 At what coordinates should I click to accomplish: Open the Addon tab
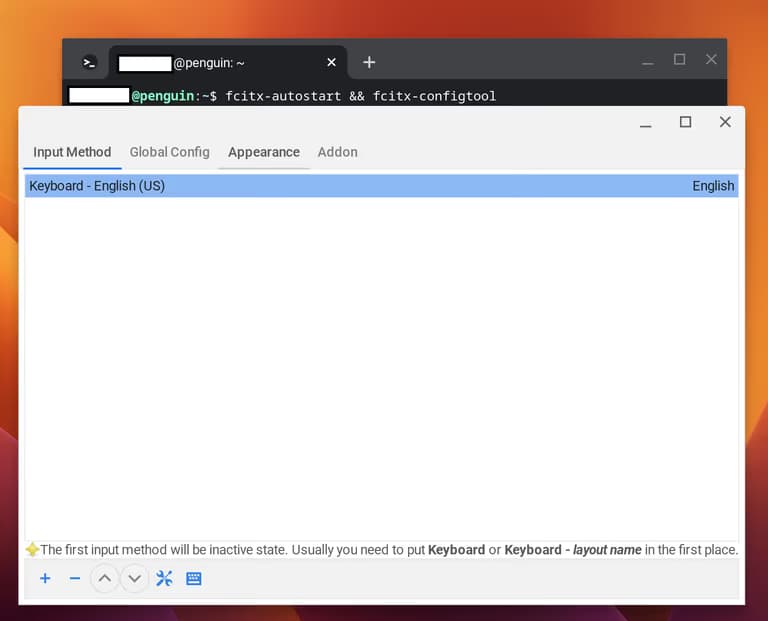(337, 152)
